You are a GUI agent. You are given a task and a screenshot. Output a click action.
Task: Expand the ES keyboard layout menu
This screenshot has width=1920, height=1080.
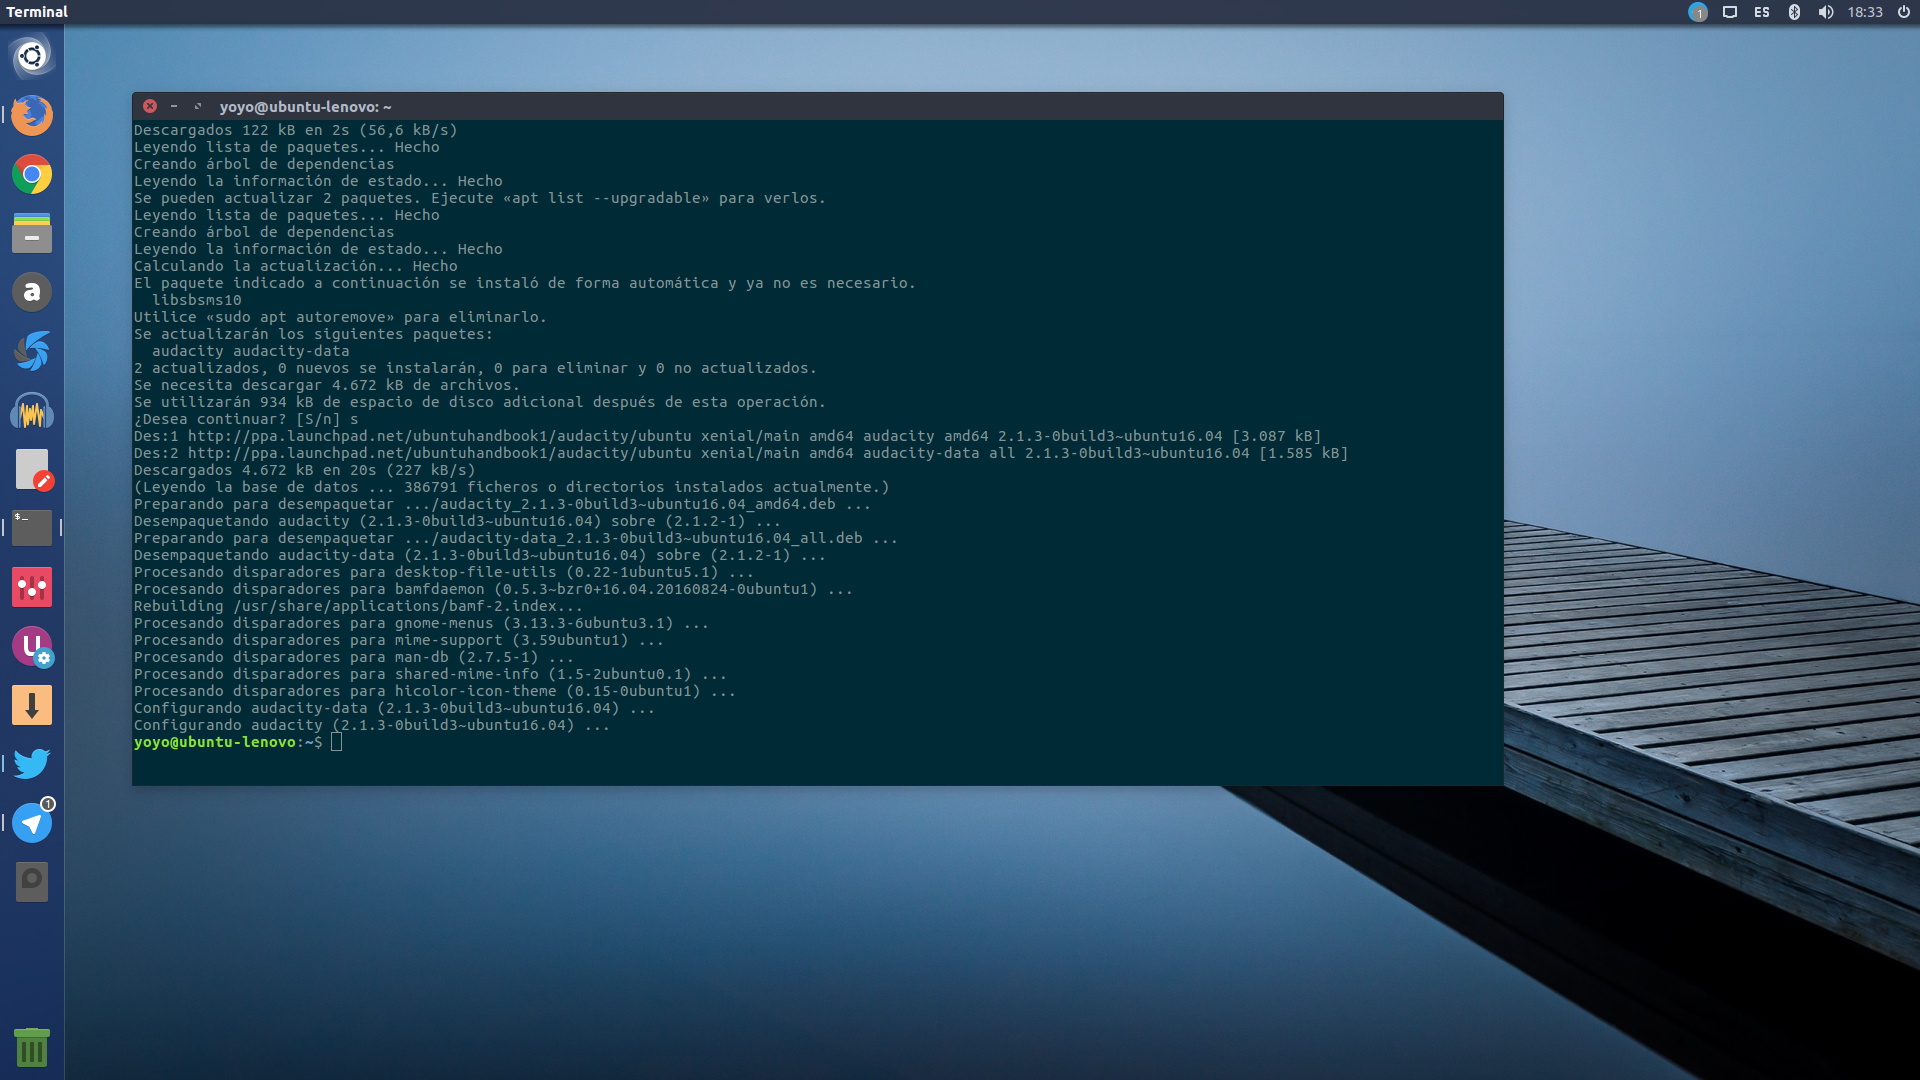[1762, 12]
